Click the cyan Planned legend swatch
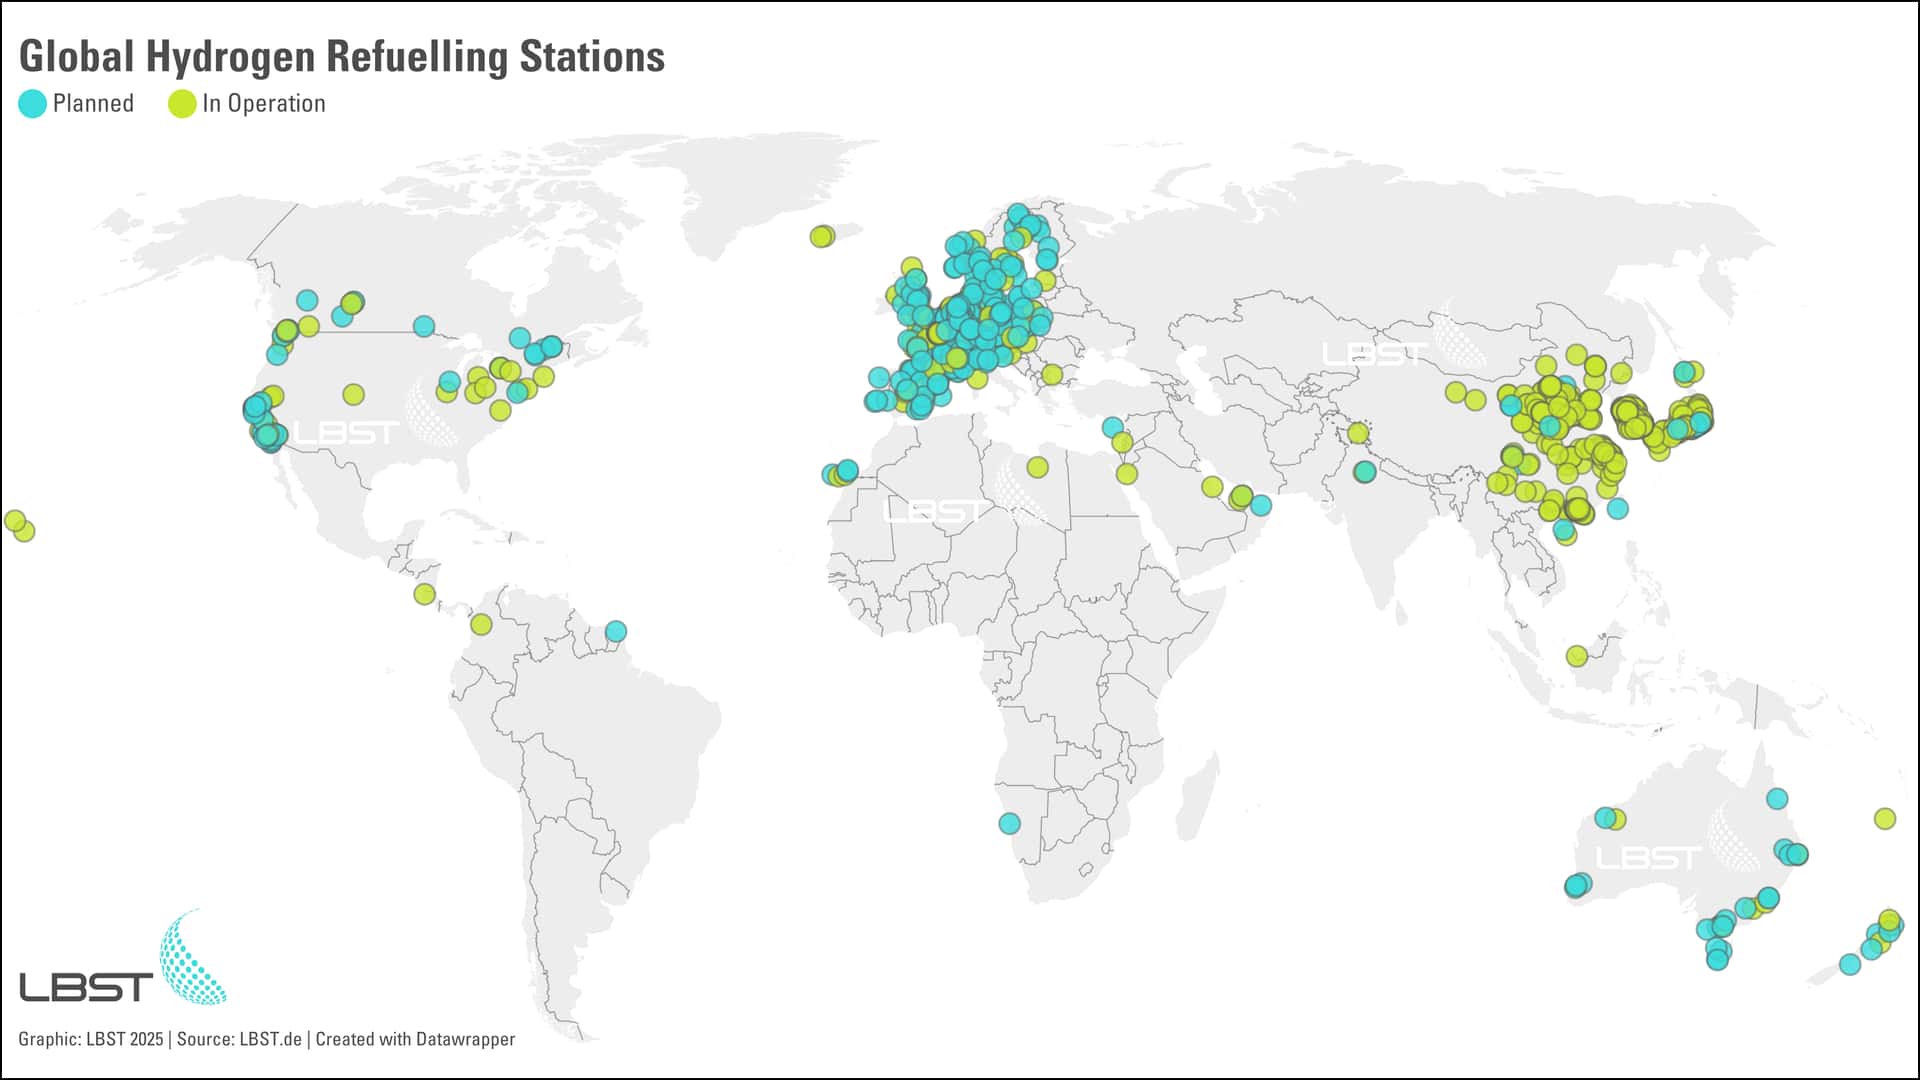The image size is (1920, 1080). pyautogui.click(x=33, y=104)
